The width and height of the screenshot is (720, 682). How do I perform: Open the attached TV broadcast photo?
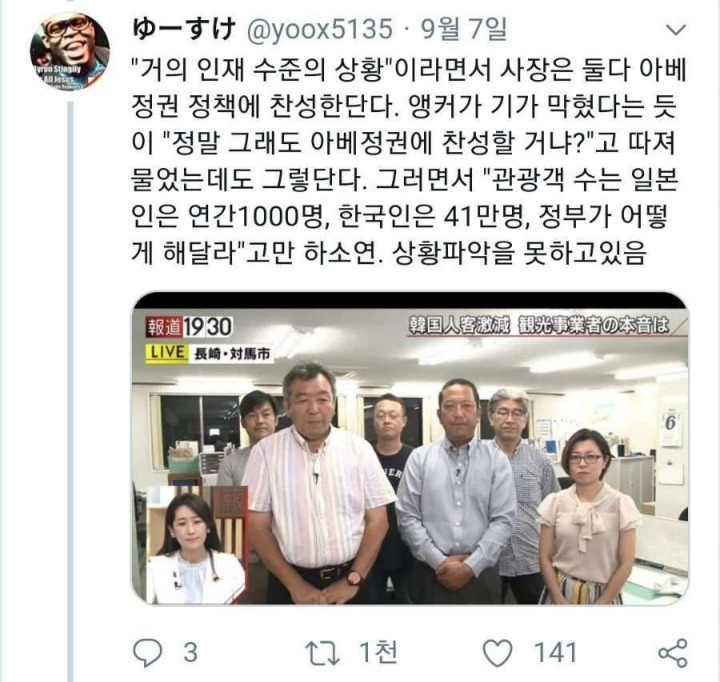click(x=411, y=449)
